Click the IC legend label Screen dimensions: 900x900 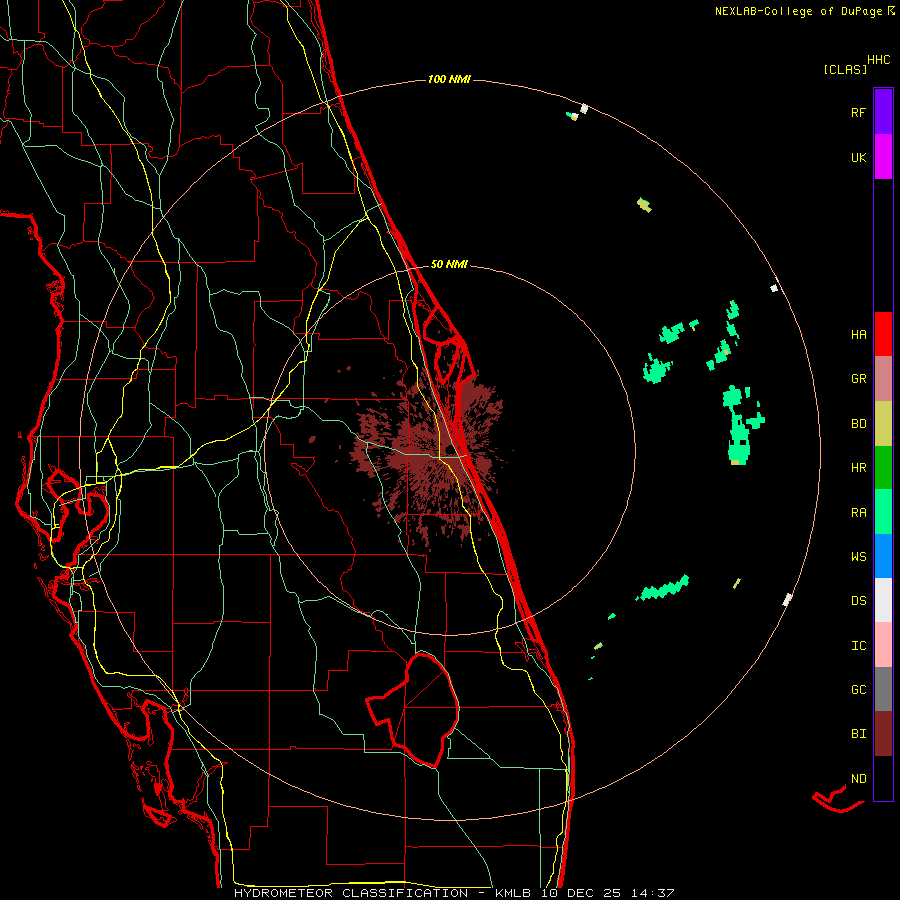pos(859,646)
